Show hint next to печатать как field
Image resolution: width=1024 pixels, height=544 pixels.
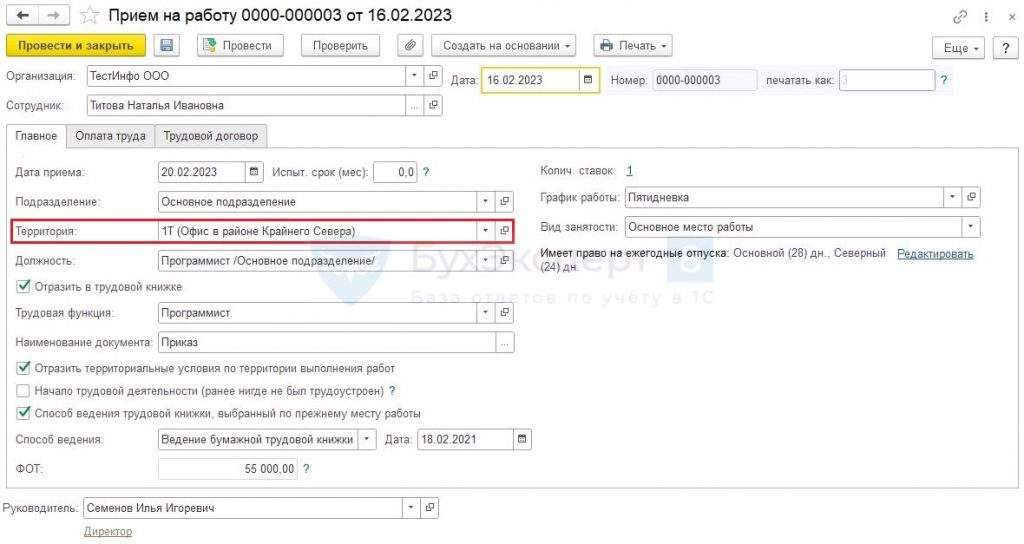point(944,80)
